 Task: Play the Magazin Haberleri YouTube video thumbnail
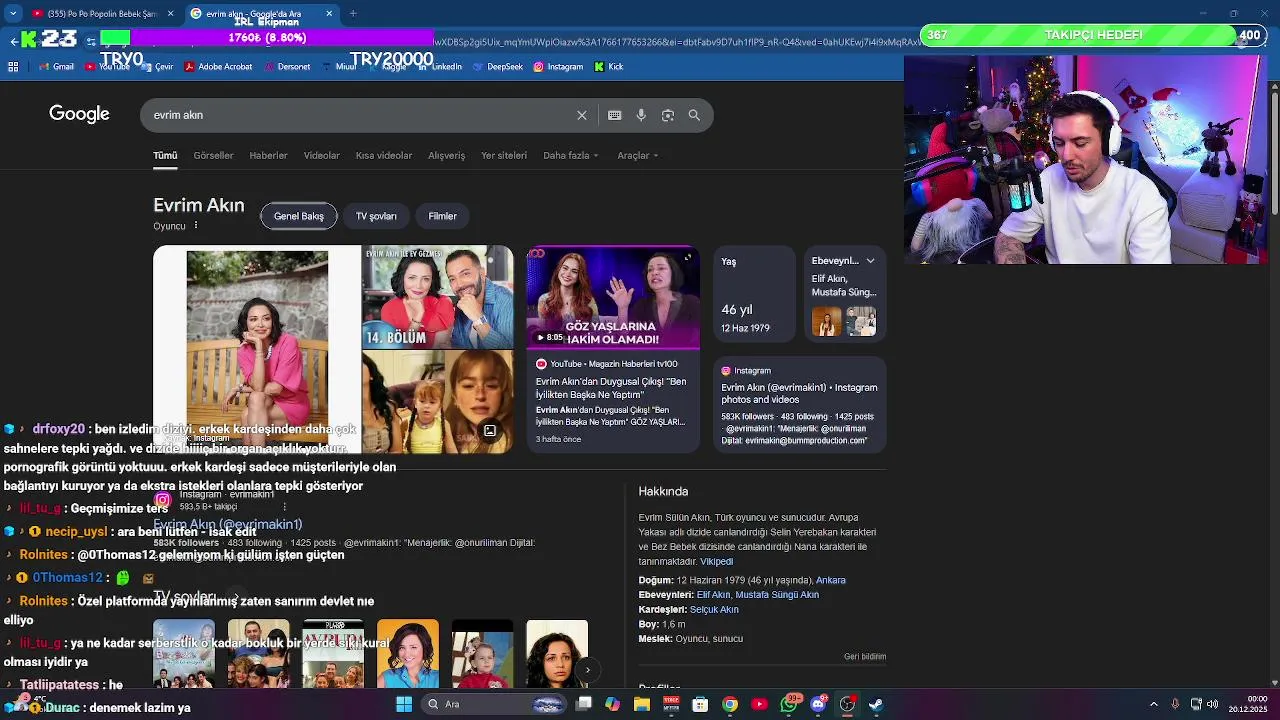(613, 298)
